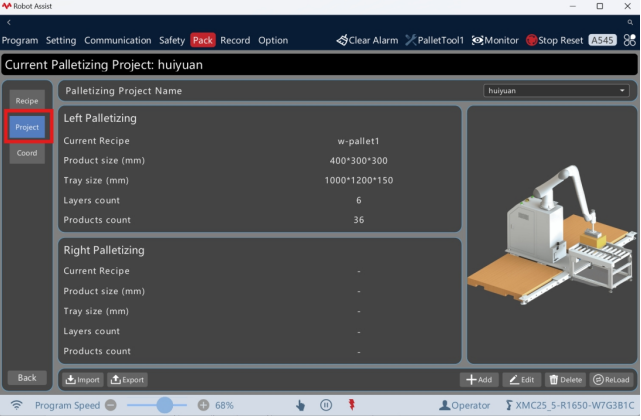Open the four-circle apps icon
The image size is (641, 420).
click(x=630, y=40)
